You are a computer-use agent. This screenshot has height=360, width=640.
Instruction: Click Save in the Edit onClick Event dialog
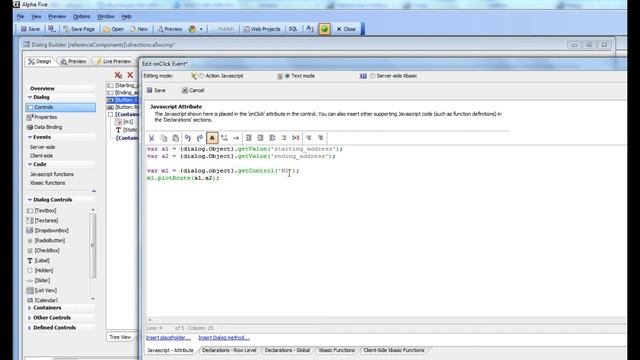click(x=156, y=90)
